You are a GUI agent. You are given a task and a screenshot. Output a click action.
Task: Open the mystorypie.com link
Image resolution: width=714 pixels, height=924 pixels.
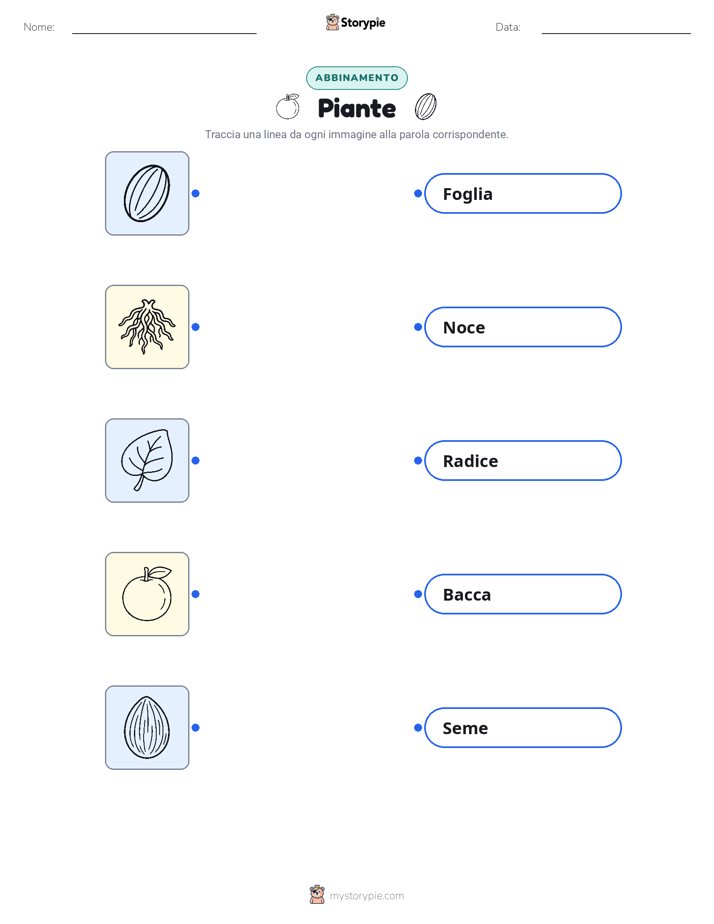(x=366, y=896)
